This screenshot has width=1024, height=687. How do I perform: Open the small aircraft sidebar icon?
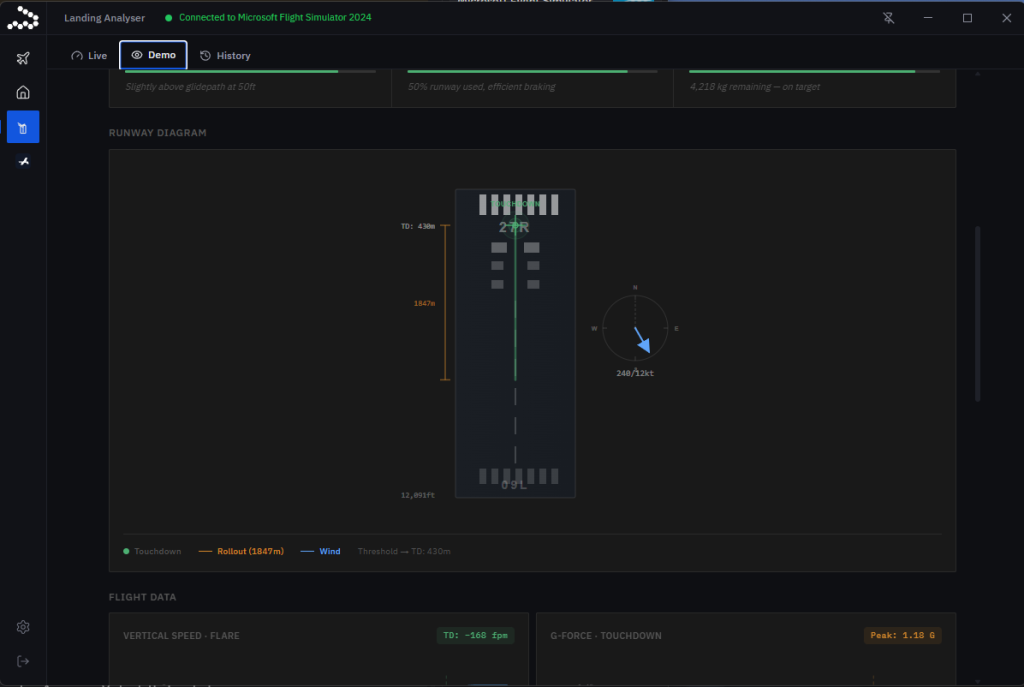(x=23, y=161)
